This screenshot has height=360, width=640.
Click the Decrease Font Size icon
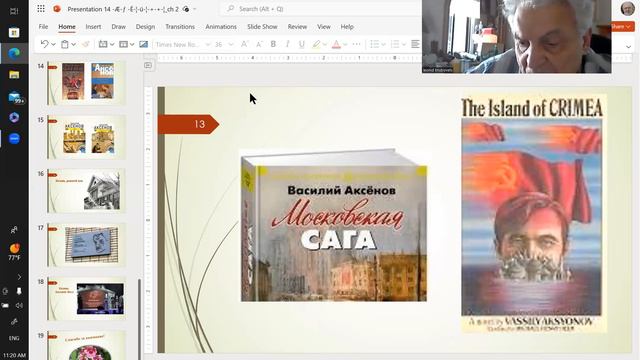point(259,44)
